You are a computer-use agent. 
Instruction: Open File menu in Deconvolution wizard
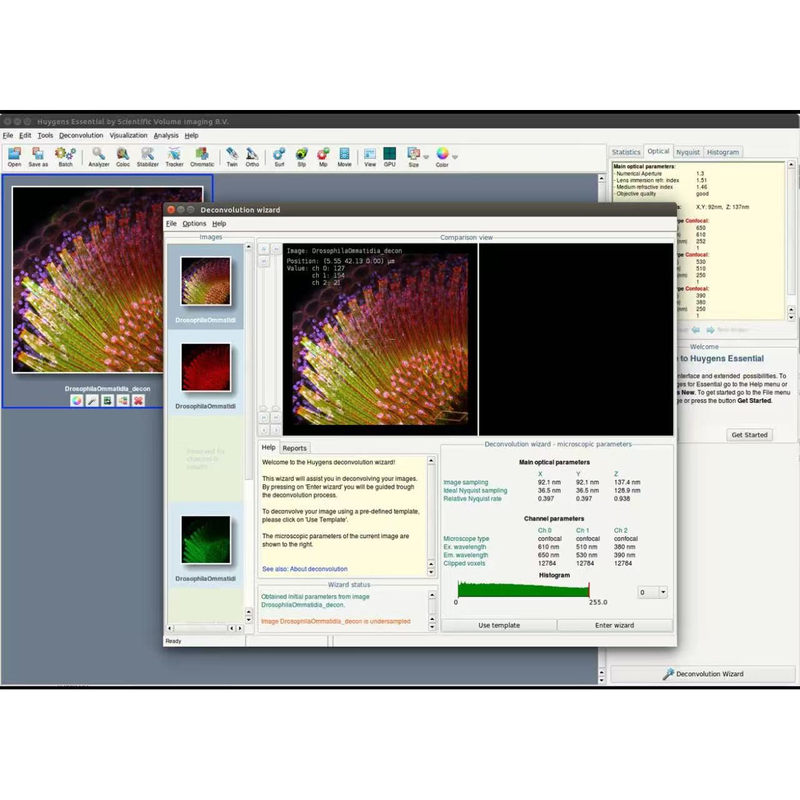tap(171, 224)
